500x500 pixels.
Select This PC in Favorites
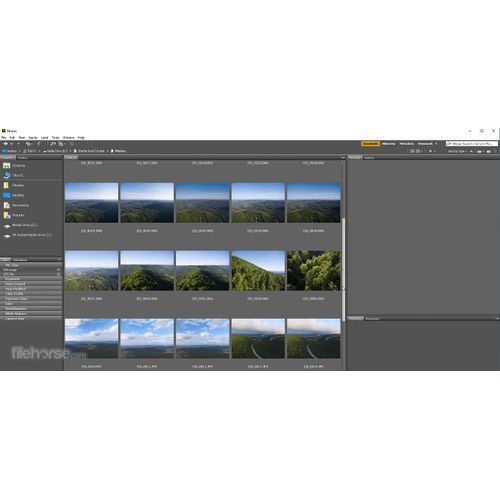tap(18, 175)
